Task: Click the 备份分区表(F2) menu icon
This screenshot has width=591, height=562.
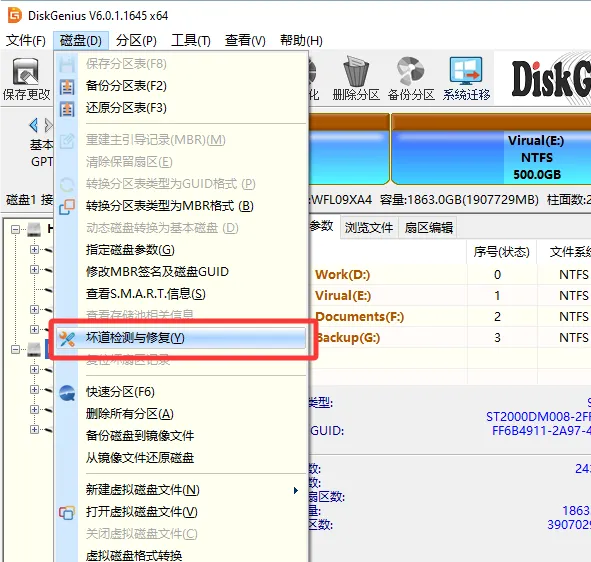Action: (x=67, y=87)
